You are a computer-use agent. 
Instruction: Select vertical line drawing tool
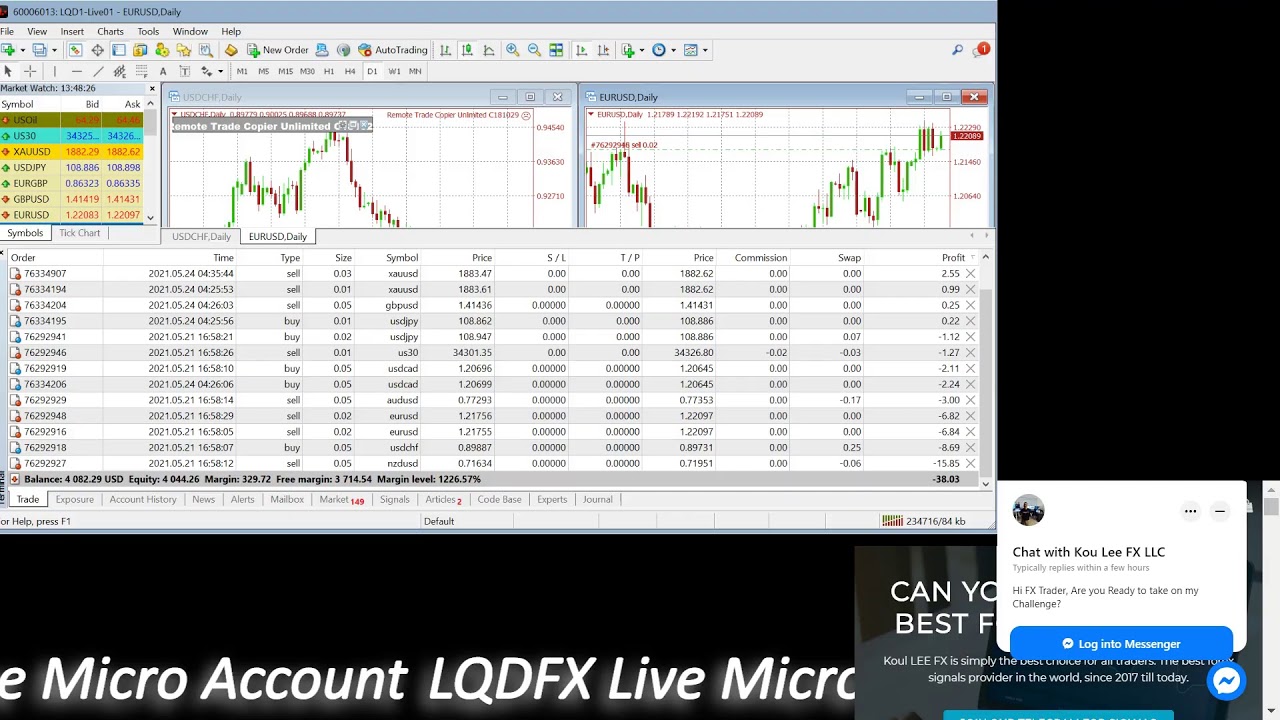(x=54, y=71)
